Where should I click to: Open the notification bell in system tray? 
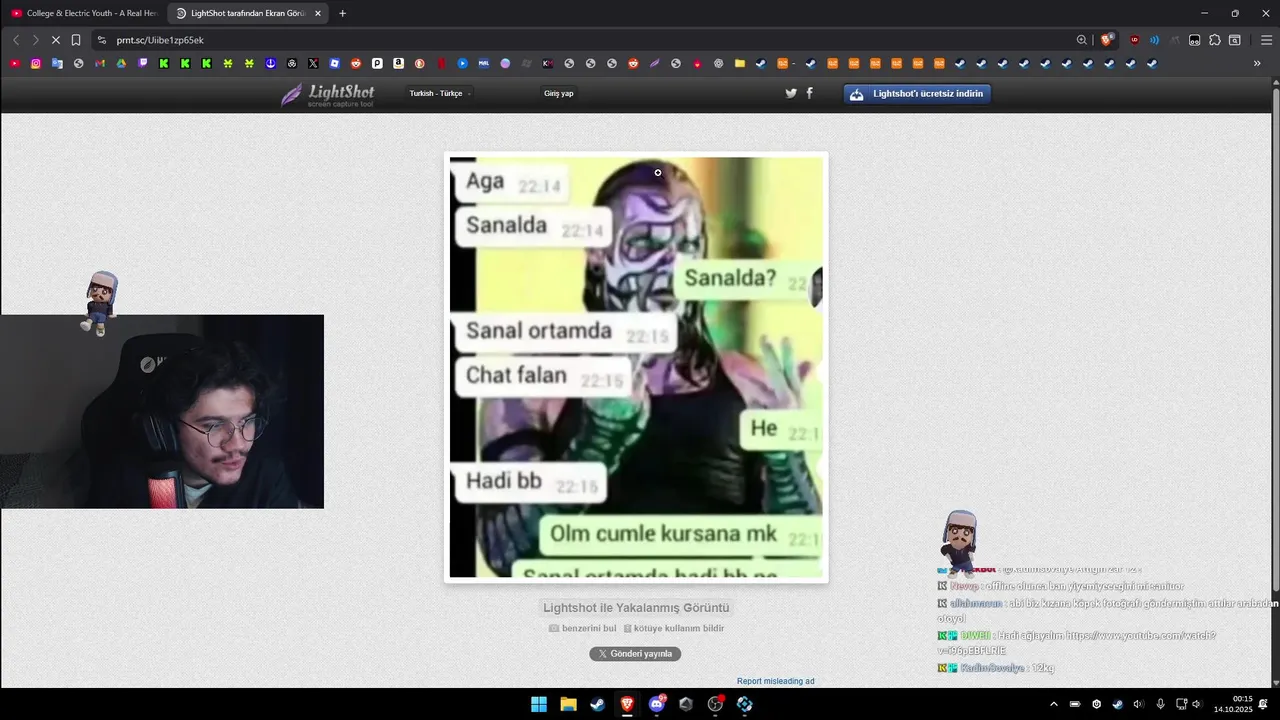point(1263,704)
